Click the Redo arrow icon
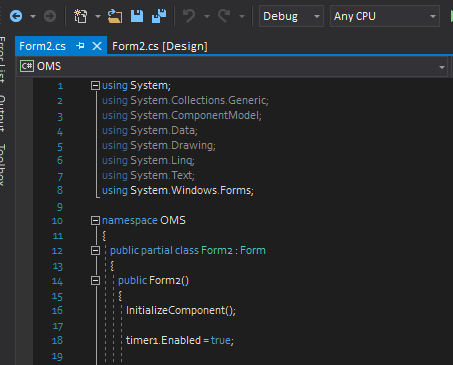Image resolution: width=453 pixels, height=365 pixels. [224, 16]
